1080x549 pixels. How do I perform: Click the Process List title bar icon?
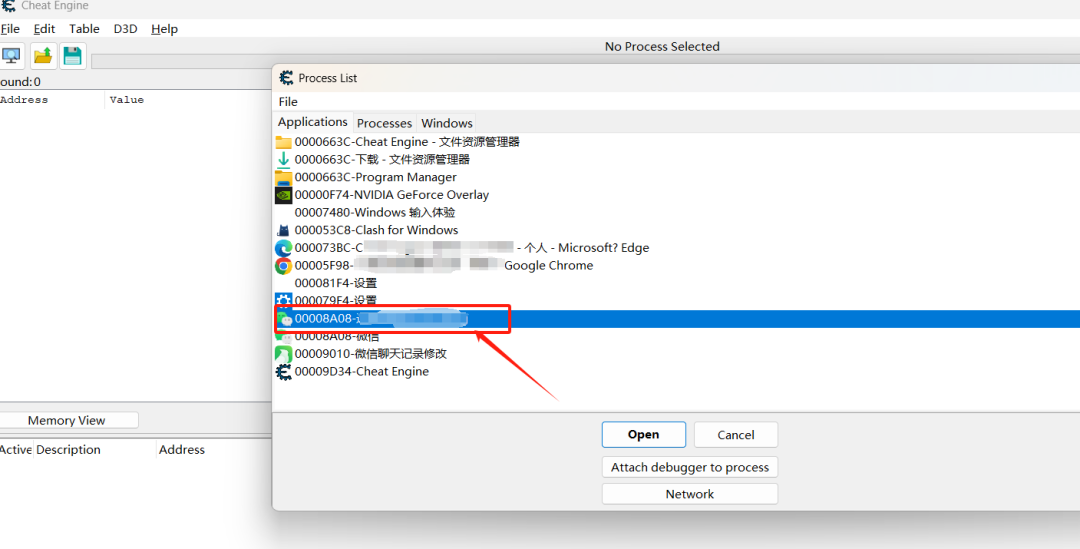(286, 78)
